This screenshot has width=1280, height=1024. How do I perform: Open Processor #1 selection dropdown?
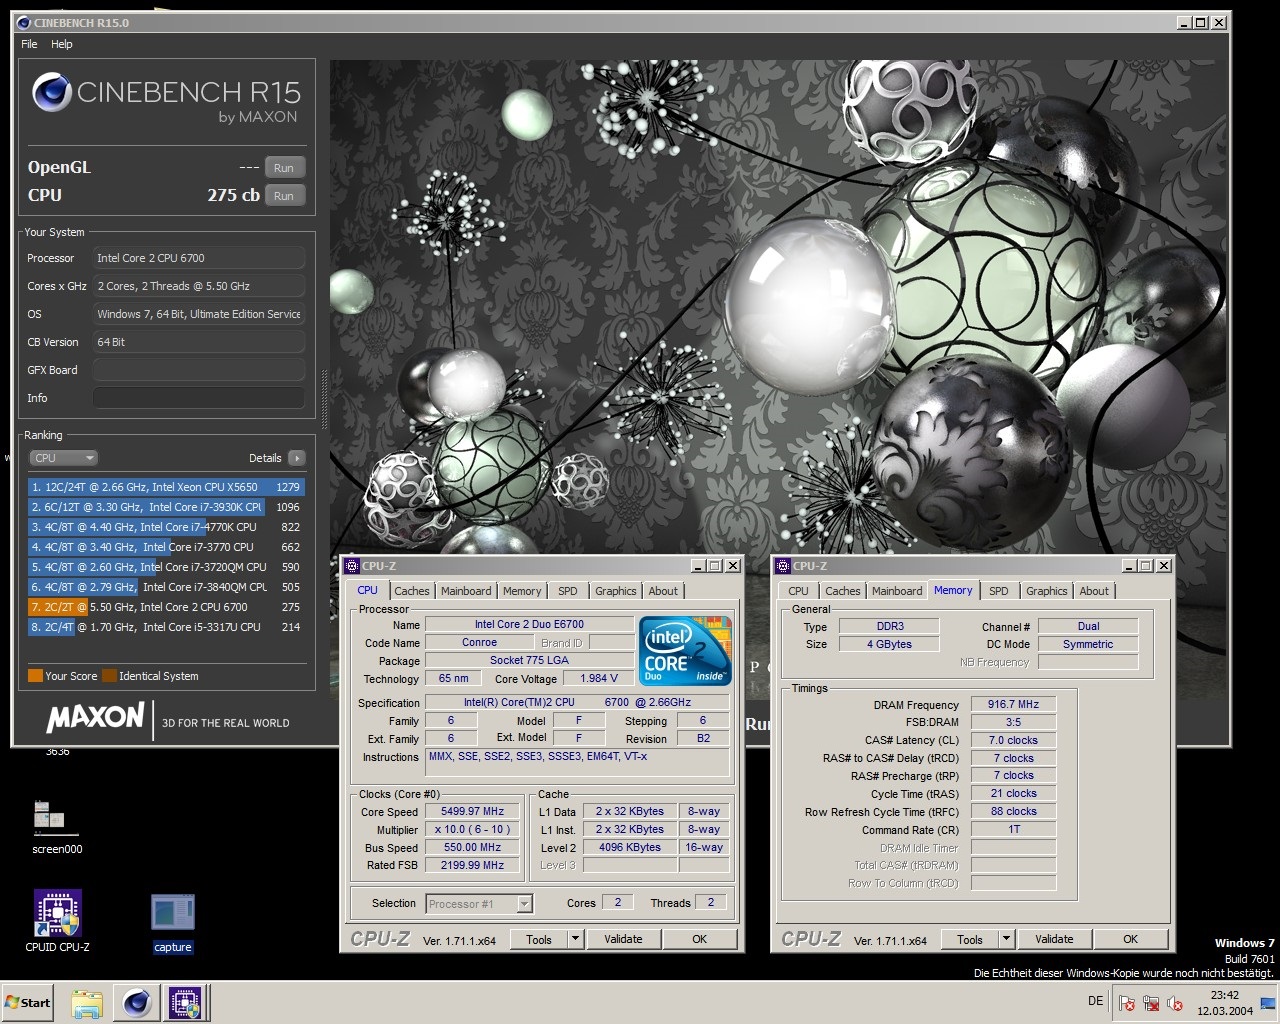point(478,904)
